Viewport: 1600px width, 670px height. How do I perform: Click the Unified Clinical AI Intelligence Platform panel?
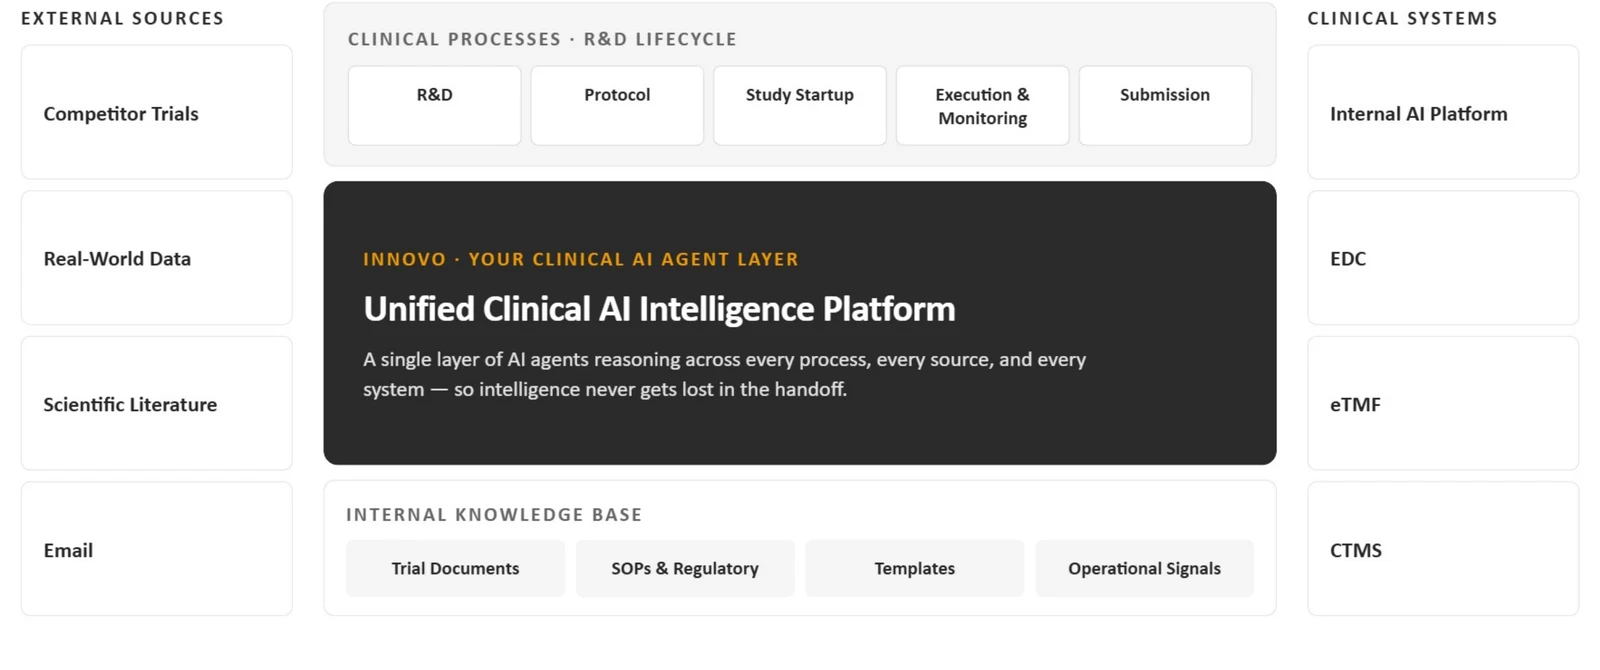(x=800, y=323)
